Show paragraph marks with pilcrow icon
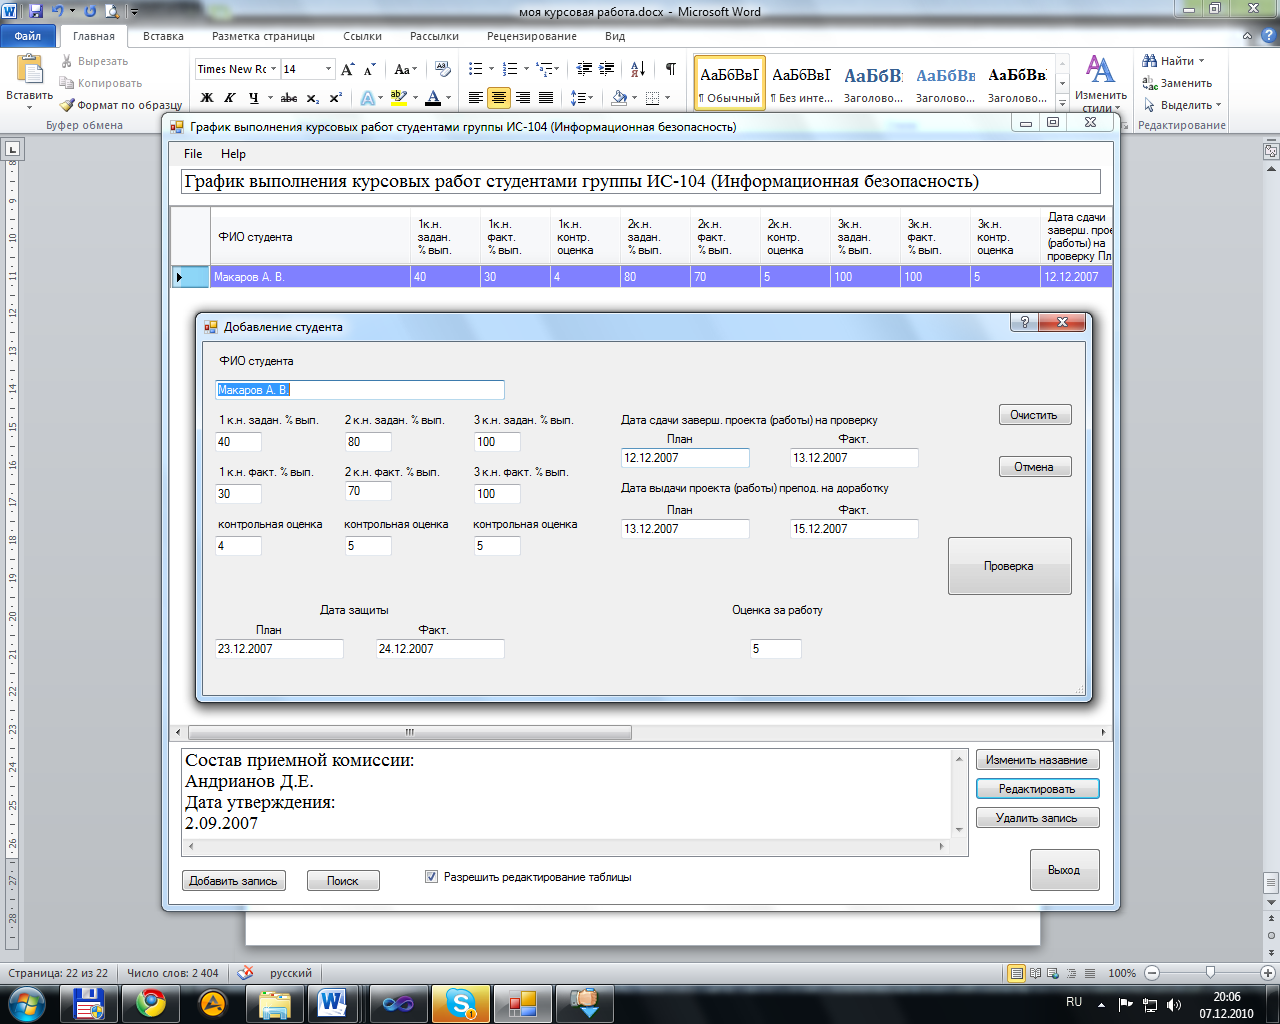Viewport: 1280px width, 1024px height. coord(670,69)
